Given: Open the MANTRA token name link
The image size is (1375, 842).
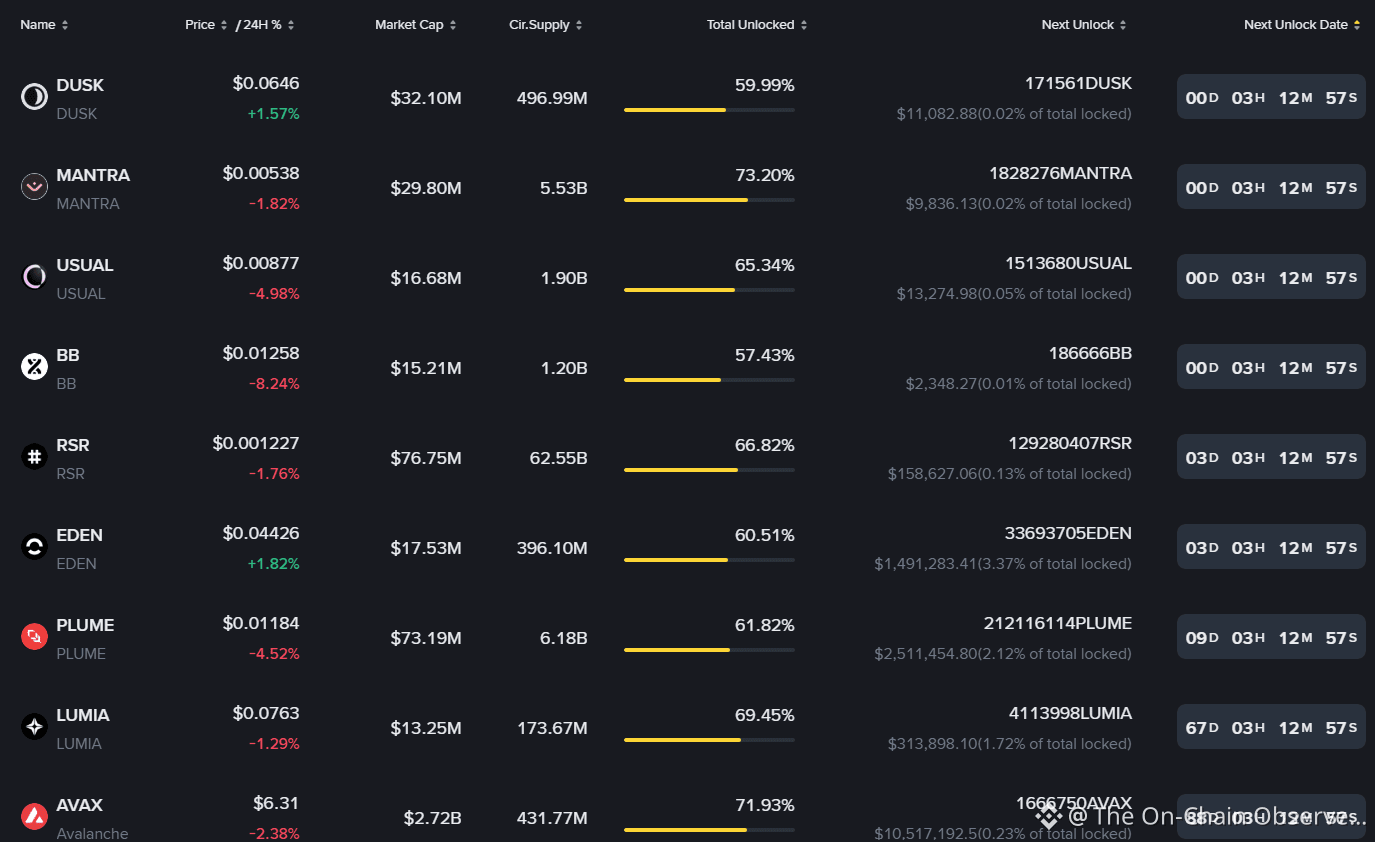Looking at the screenshot, I should tap(93, 176).
